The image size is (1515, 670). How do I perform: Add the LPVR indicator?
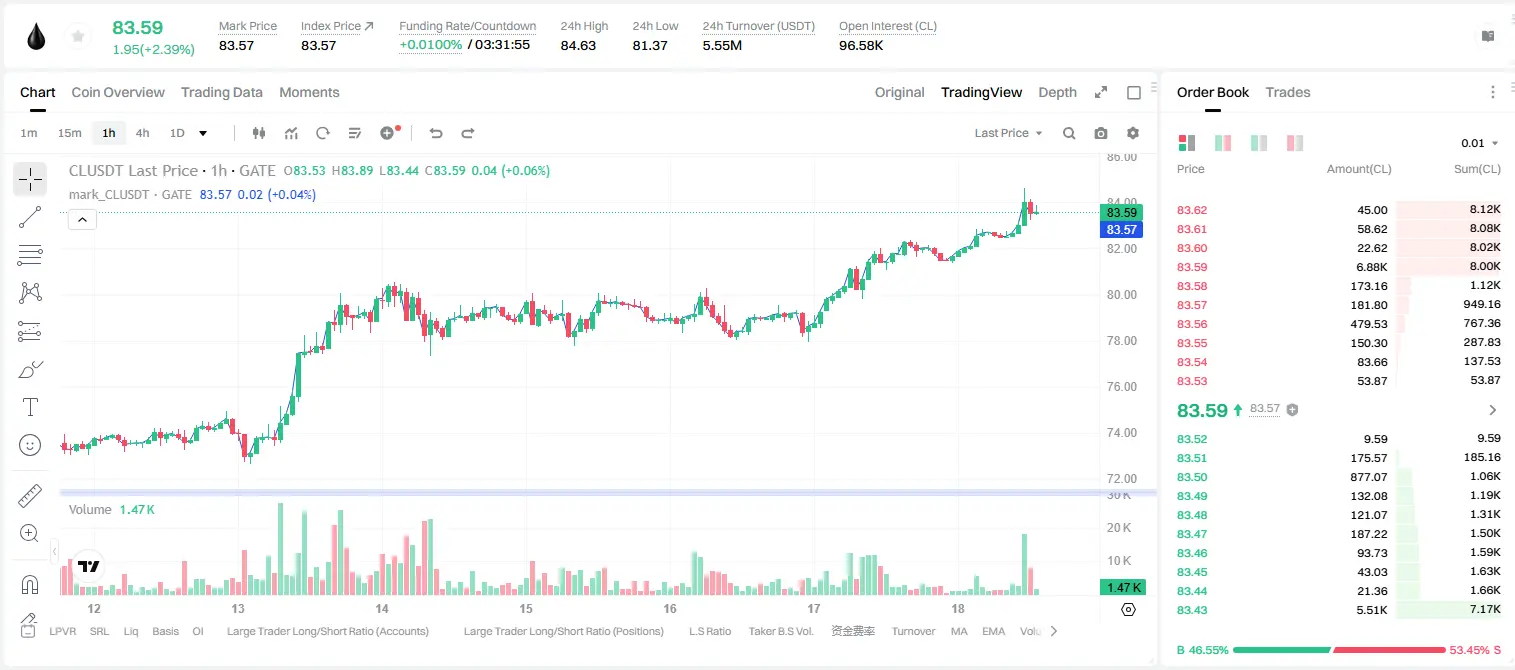[62, 631]
